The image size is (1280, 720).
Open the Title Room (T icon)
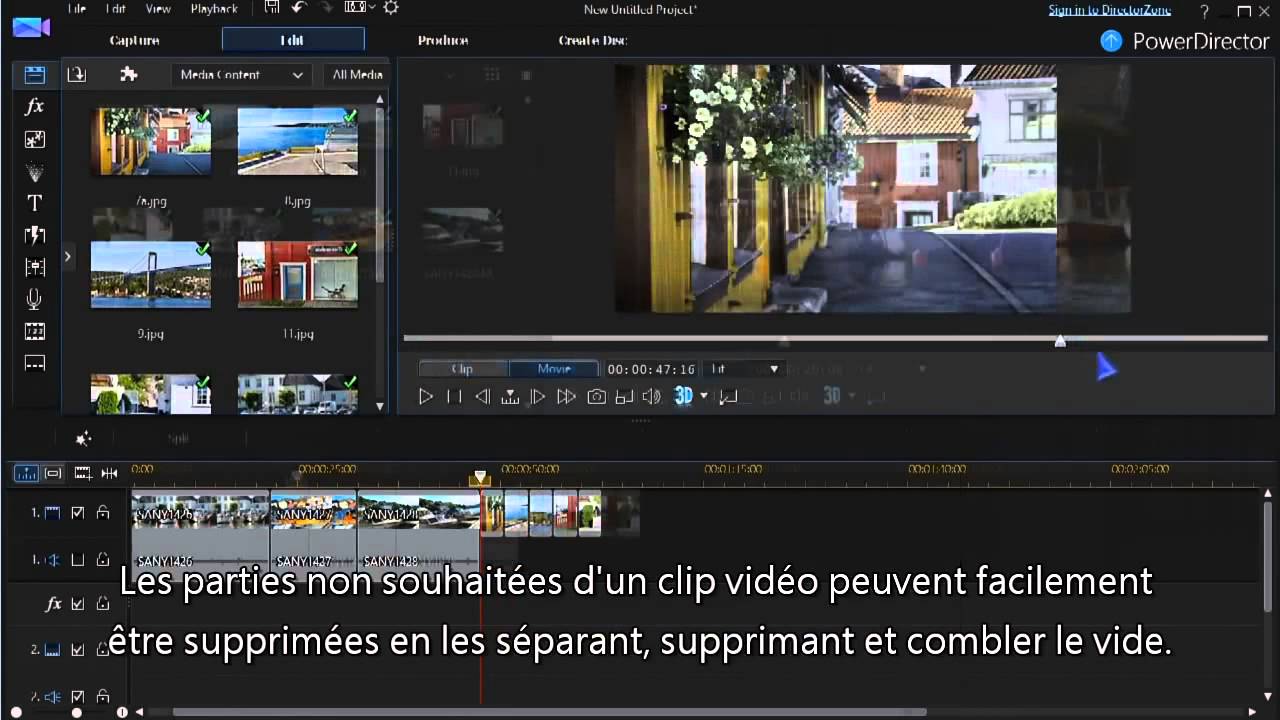(x=35, y=203)
